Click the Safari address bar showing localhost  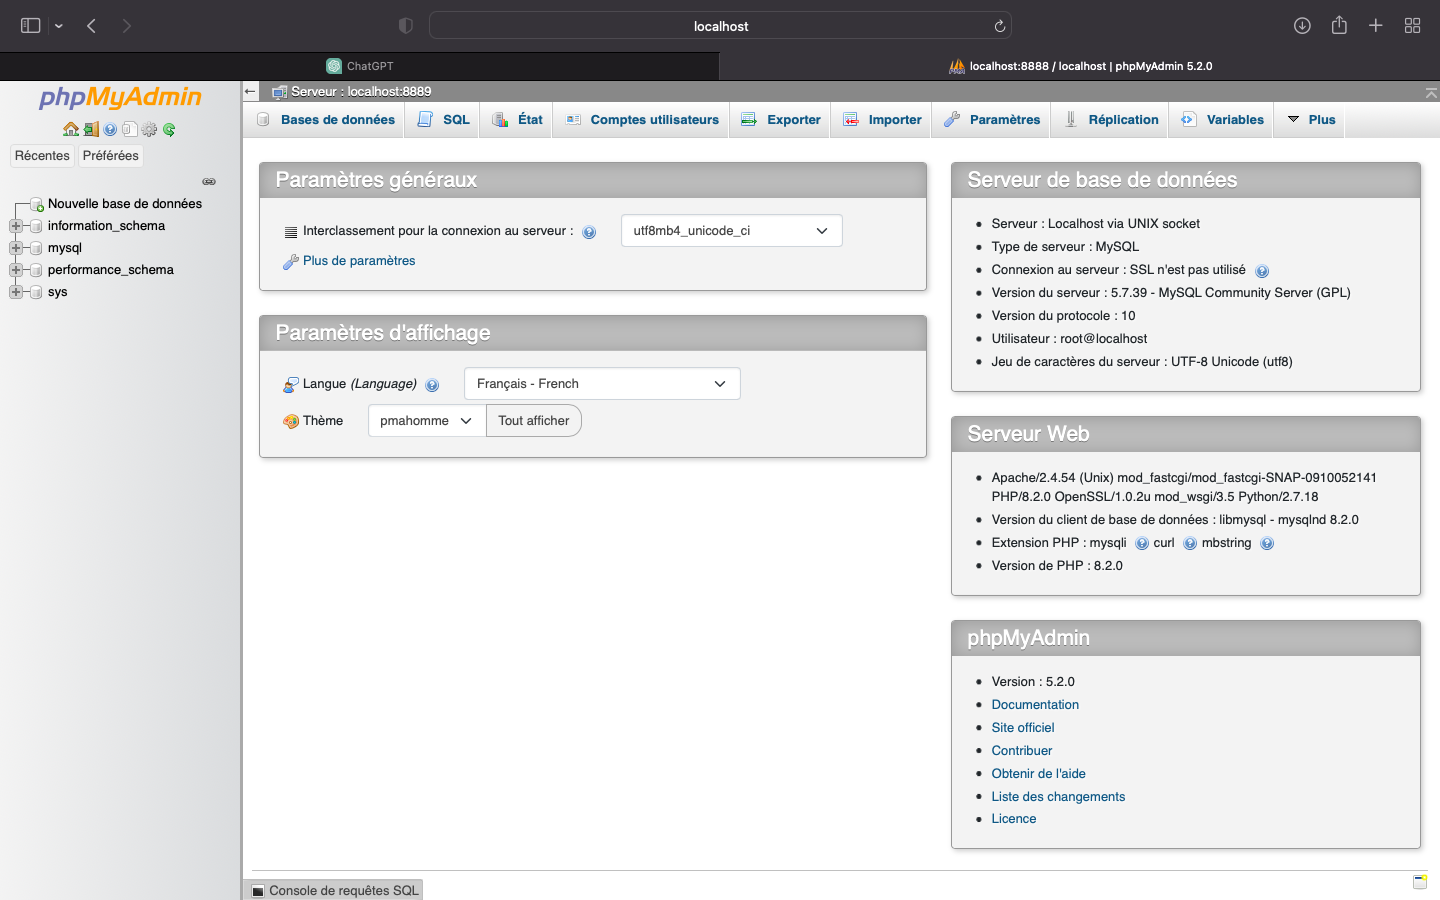point(720,26)
